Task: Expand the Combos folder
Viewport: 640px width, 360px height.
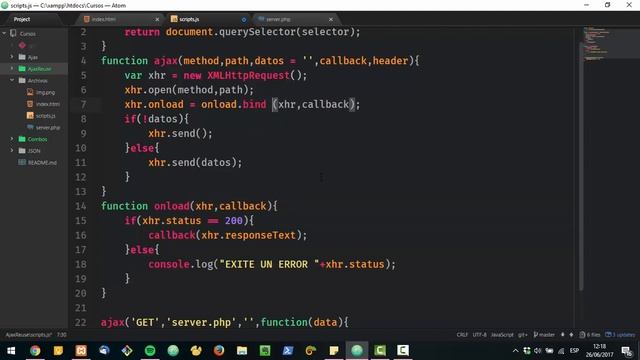Action: coord(12,139)
